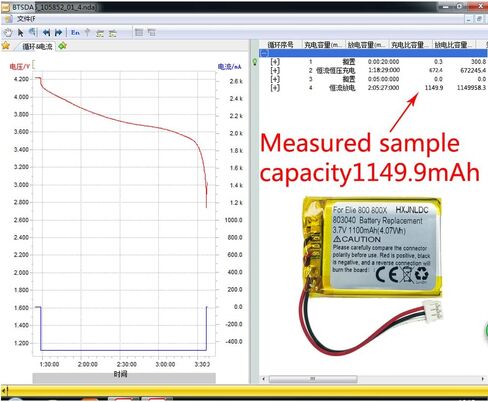Click the green lightbulb indicator icon
This screenshot has width=488, height=402.
tap(255, 62)
